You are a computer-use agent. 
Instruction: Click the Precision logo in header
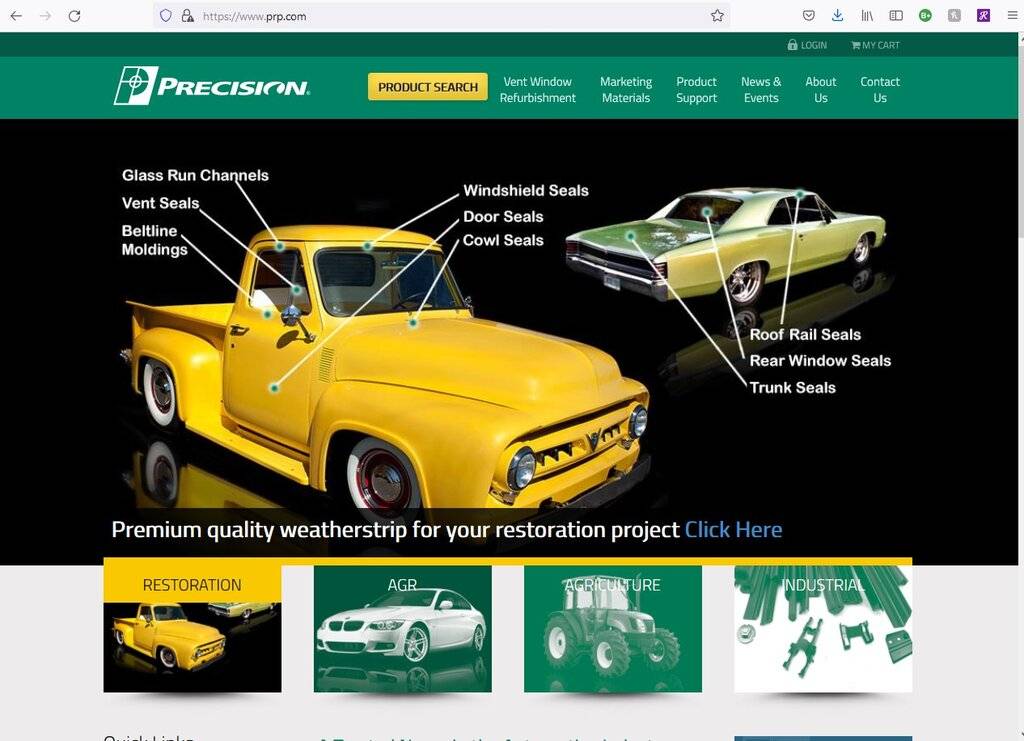(x=212, y=86)
